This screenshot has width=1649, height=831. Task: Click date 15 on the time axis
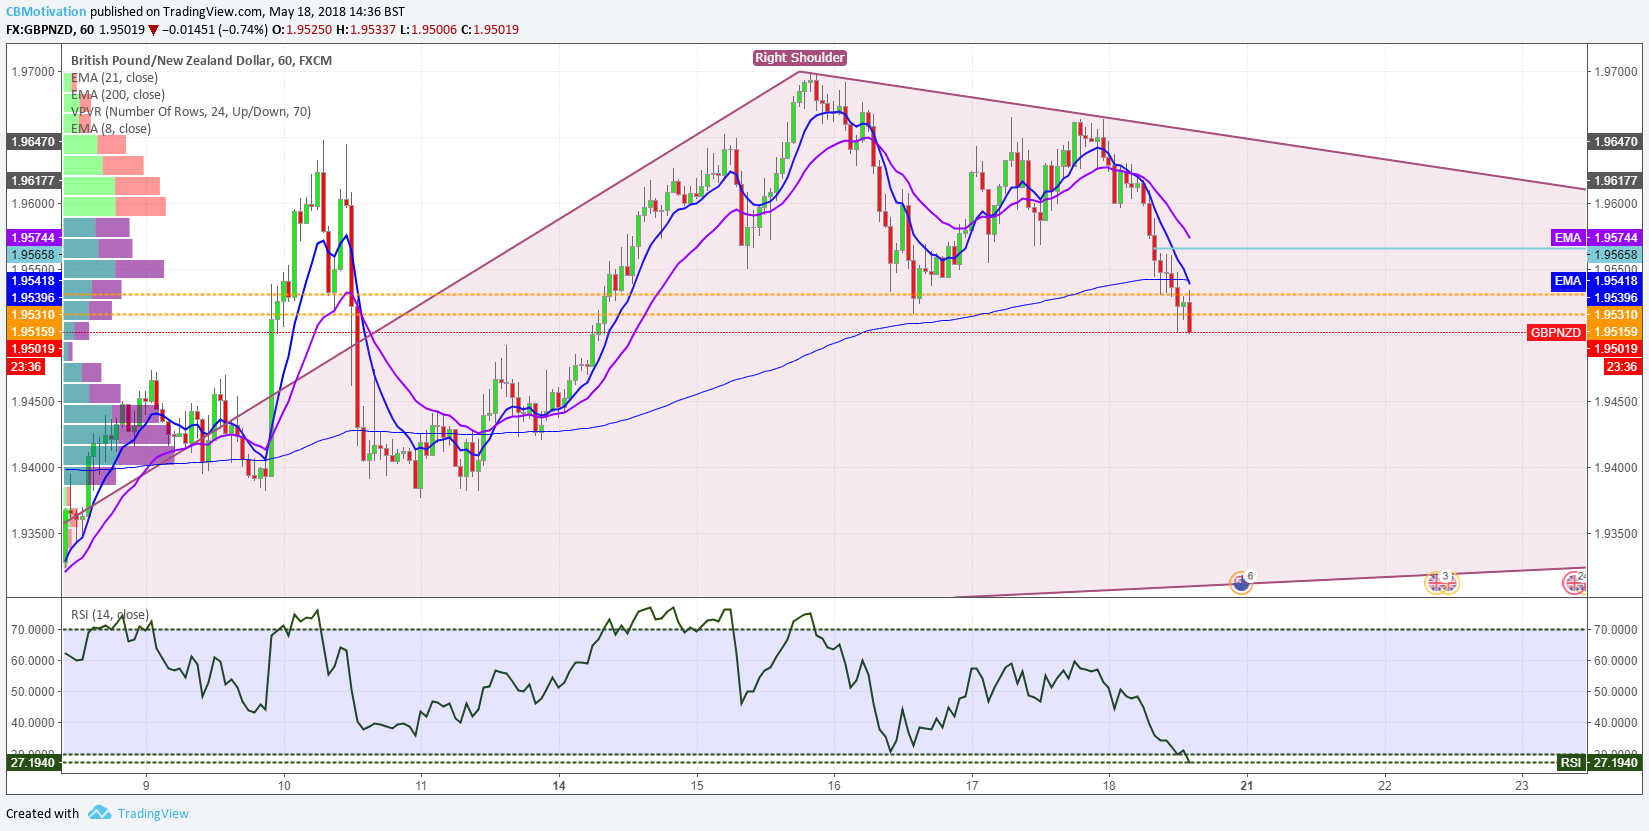click(697, 785)
